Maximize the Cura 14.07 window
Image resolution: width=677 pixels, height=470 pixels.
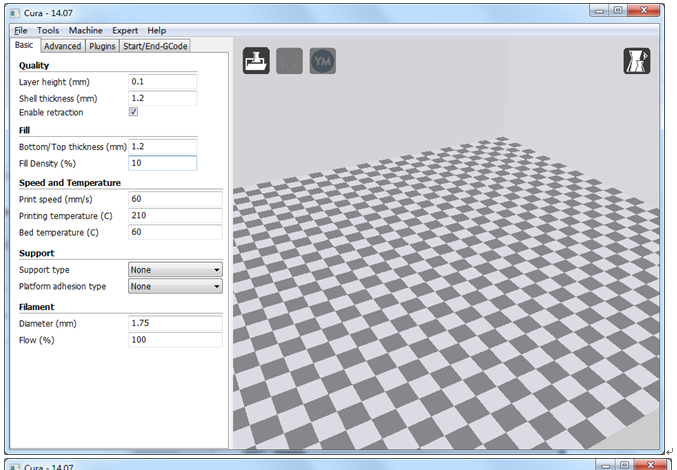click(618, 10)
